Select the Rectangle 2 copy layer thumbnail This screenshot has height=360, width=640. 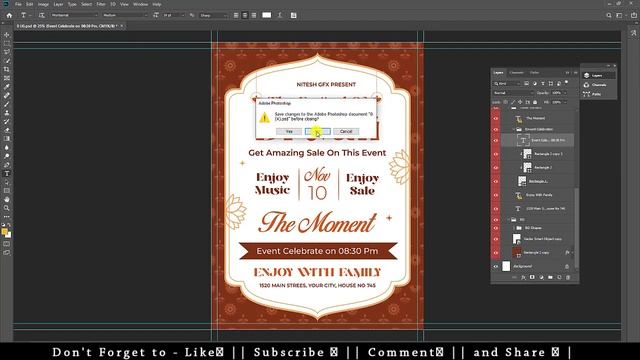tap(517, 253)
